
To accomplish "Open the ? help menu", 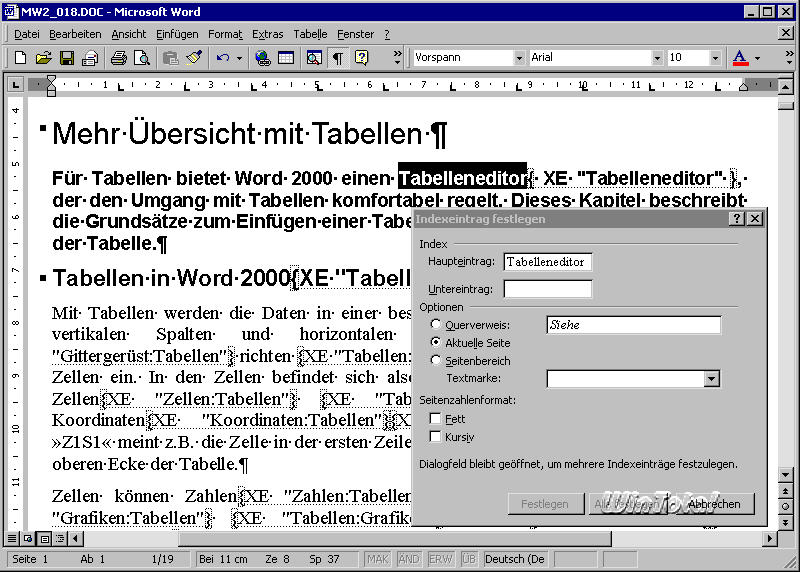I will click(387, 34).
